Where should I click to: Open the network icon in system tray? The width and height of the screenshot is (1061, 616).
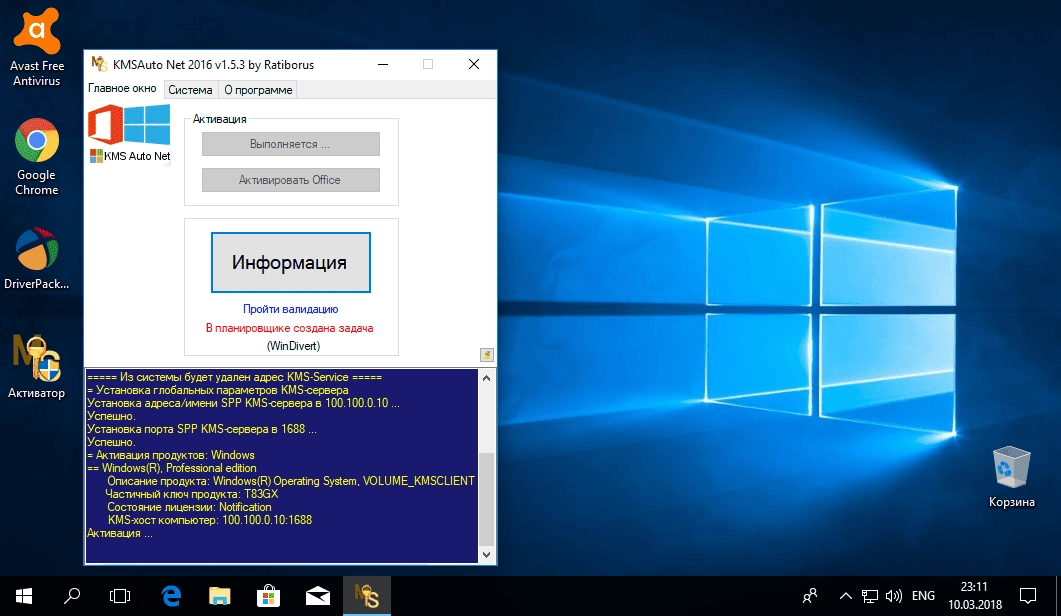pos(870,596)
